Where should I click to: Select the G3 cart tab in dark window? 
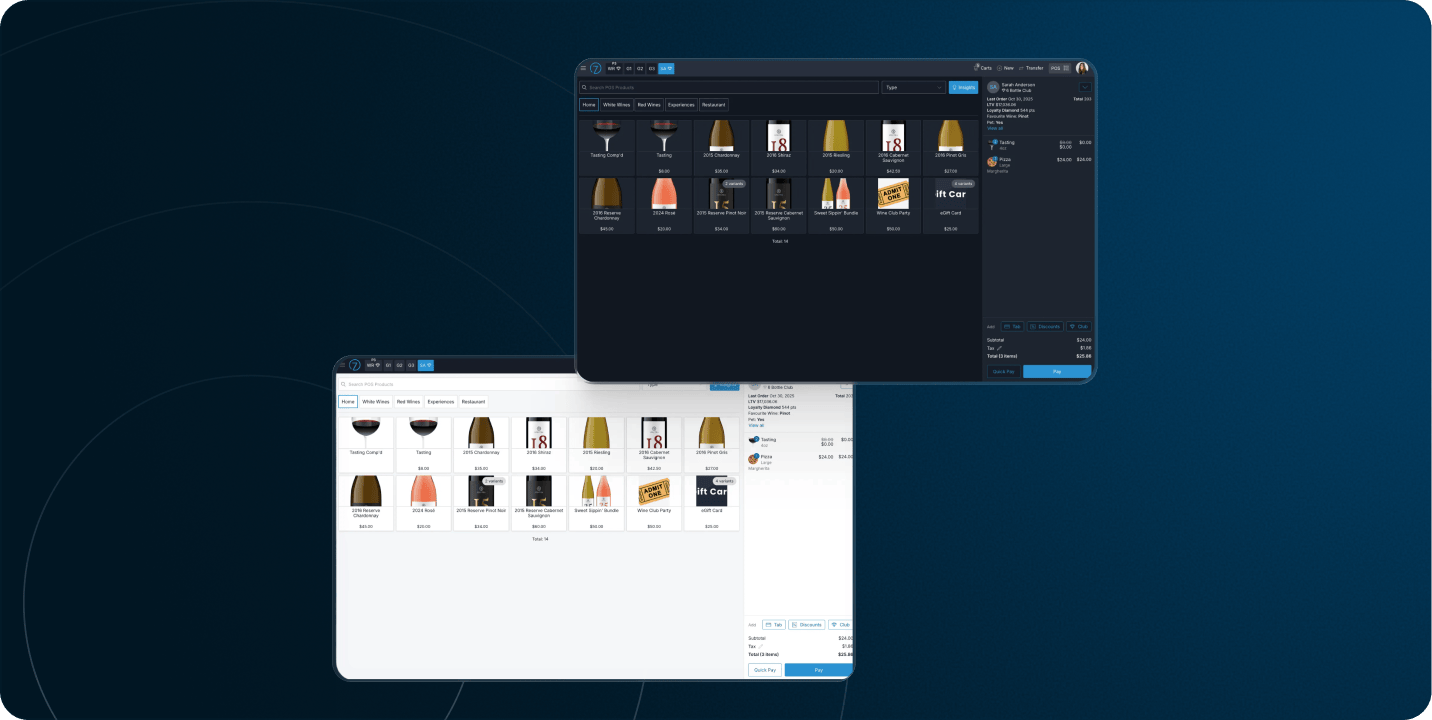[x=651, y=68]
